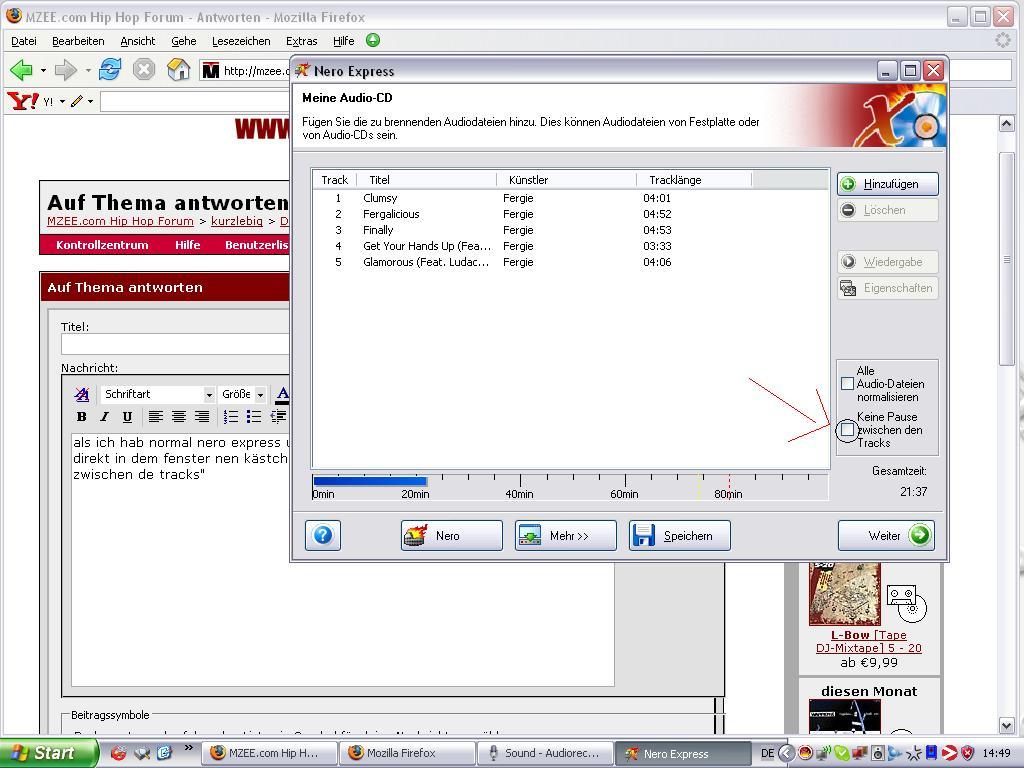Click the Speichern disk button

click(679, 535)
